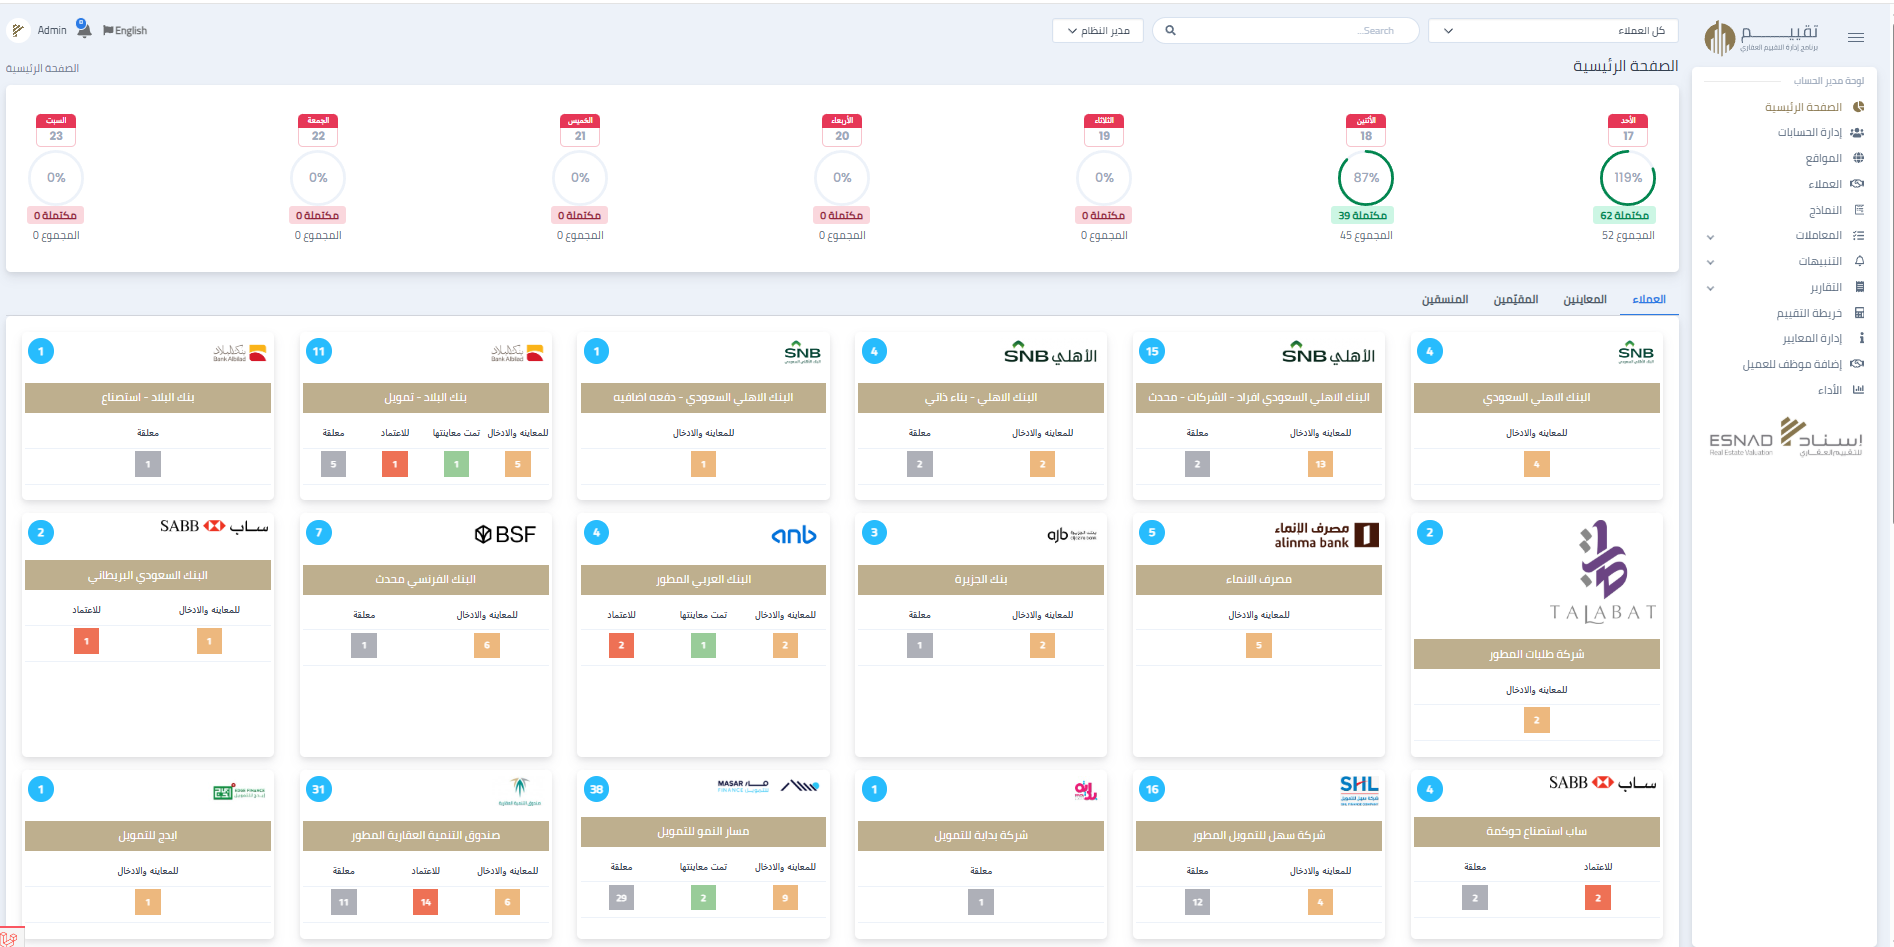Click the بنك الجزيرة card title bar

[980, 579]
